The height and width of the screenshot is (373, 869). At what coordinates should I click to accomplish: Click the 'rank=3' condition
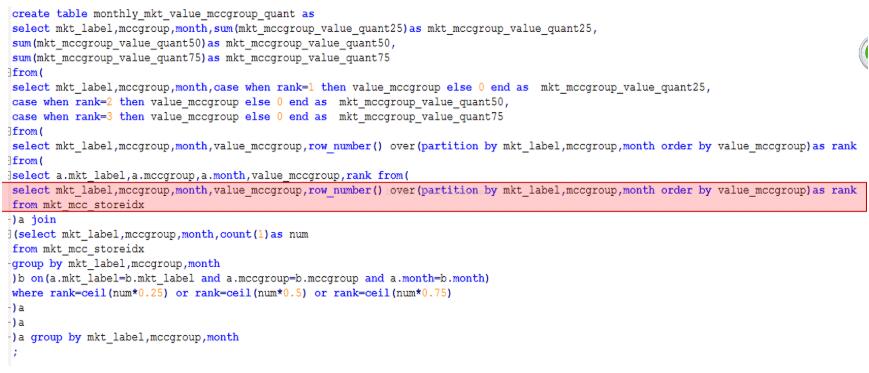click(x=95, y=117)
